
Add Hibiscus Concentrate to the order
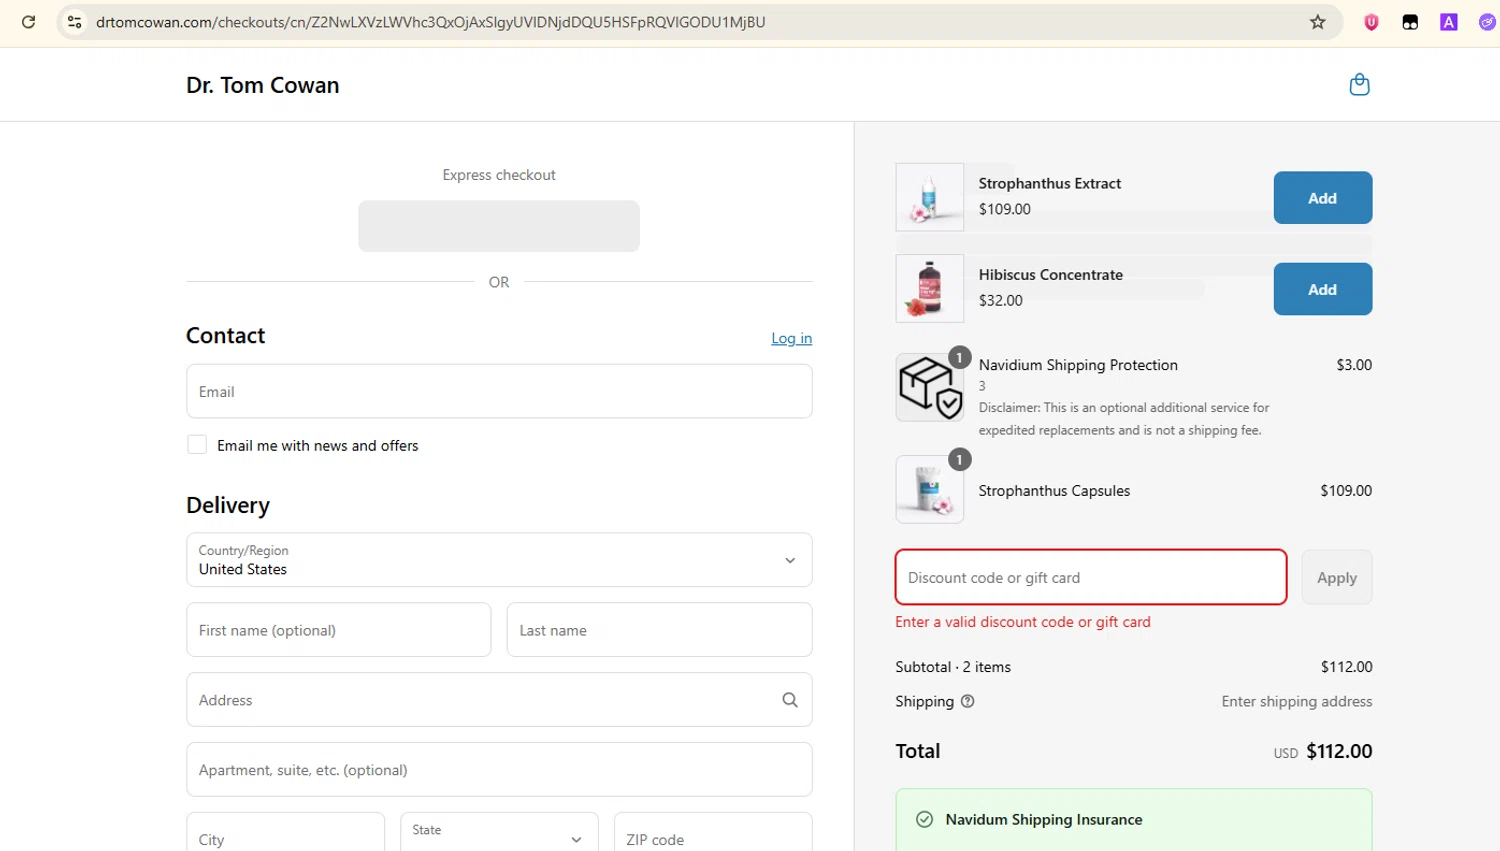(1322, 289)
